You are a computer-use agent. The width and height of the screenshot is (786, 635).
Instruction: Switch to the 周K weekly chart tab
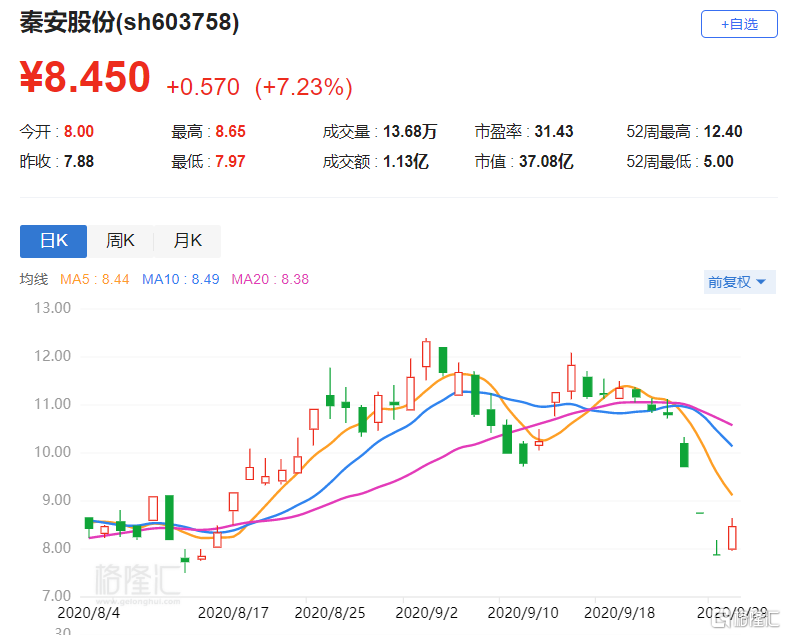click(x=120, y=241)
